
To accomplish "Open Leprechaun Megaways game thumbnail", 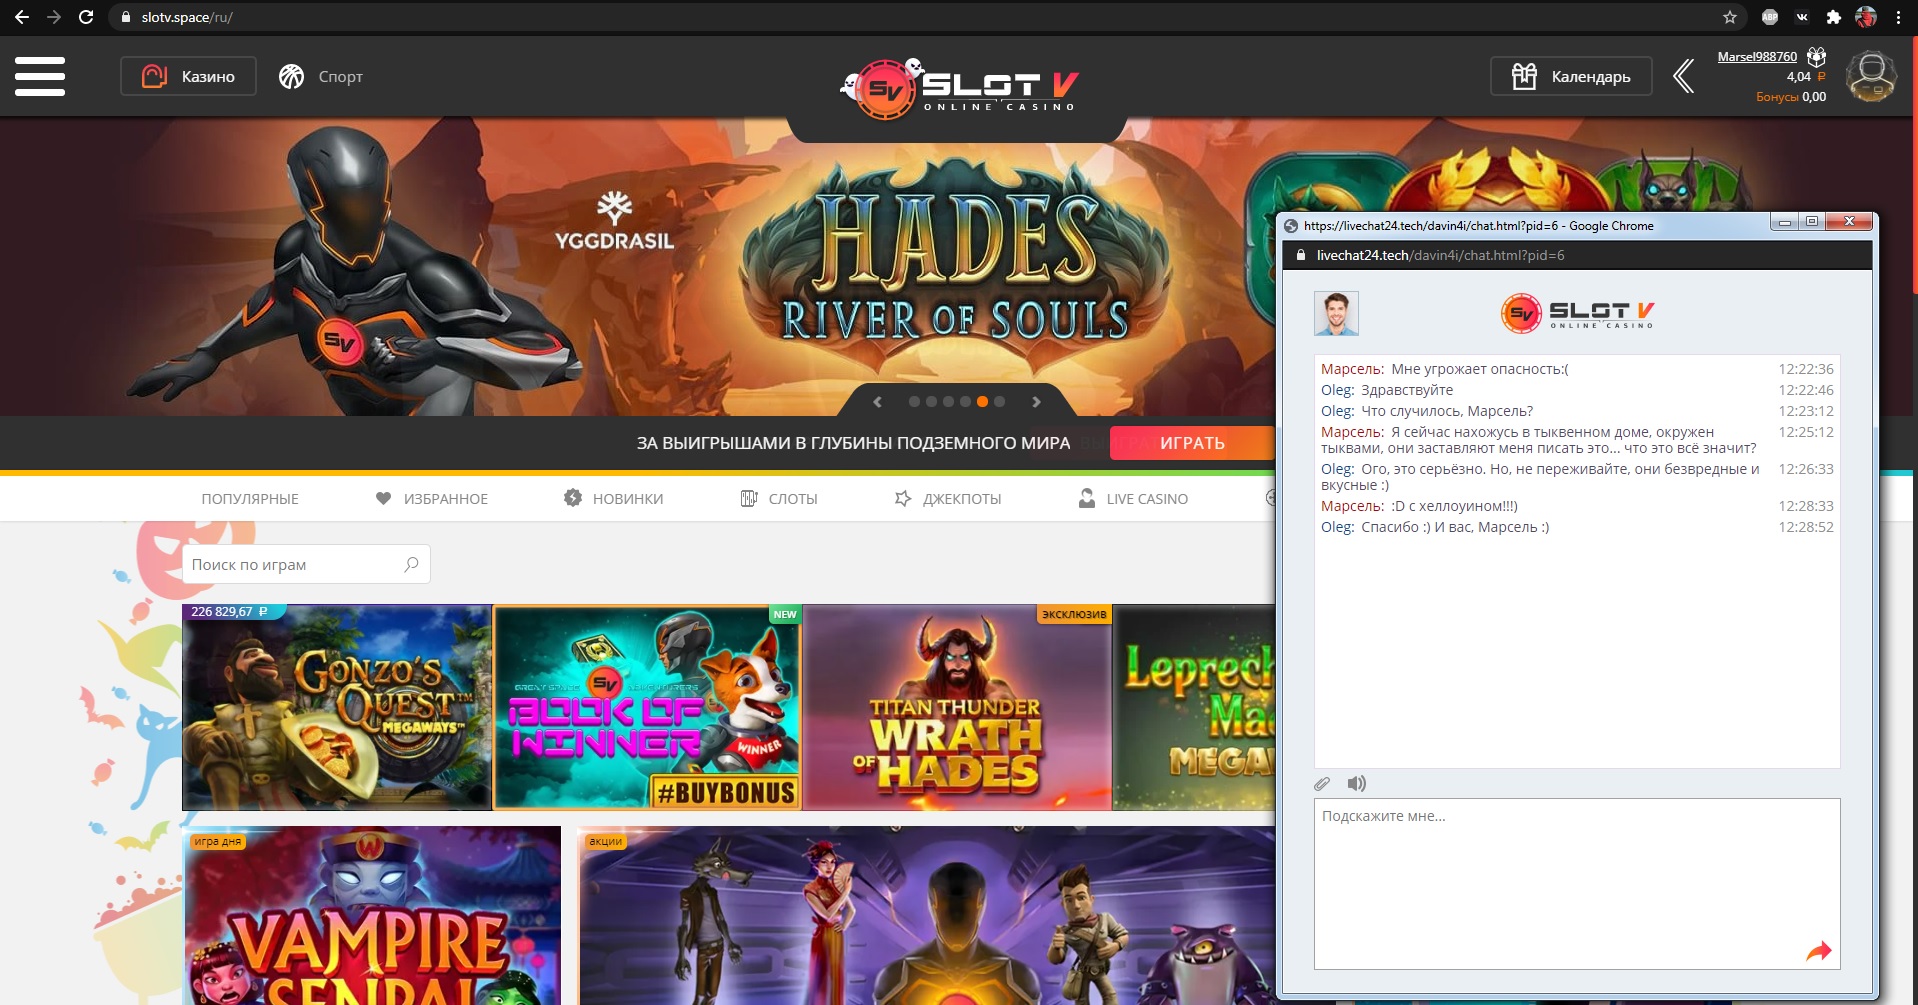I will (1195, 707).
